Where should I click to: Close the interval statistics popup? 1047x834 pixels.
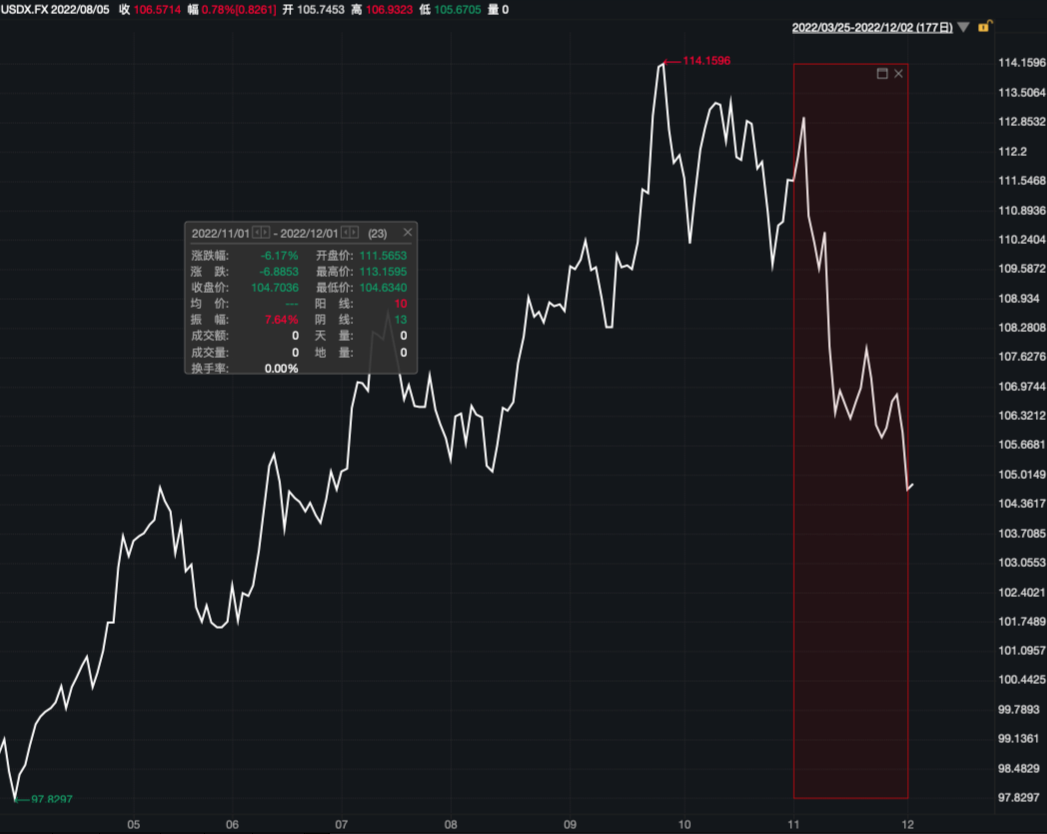coord(407,233)
